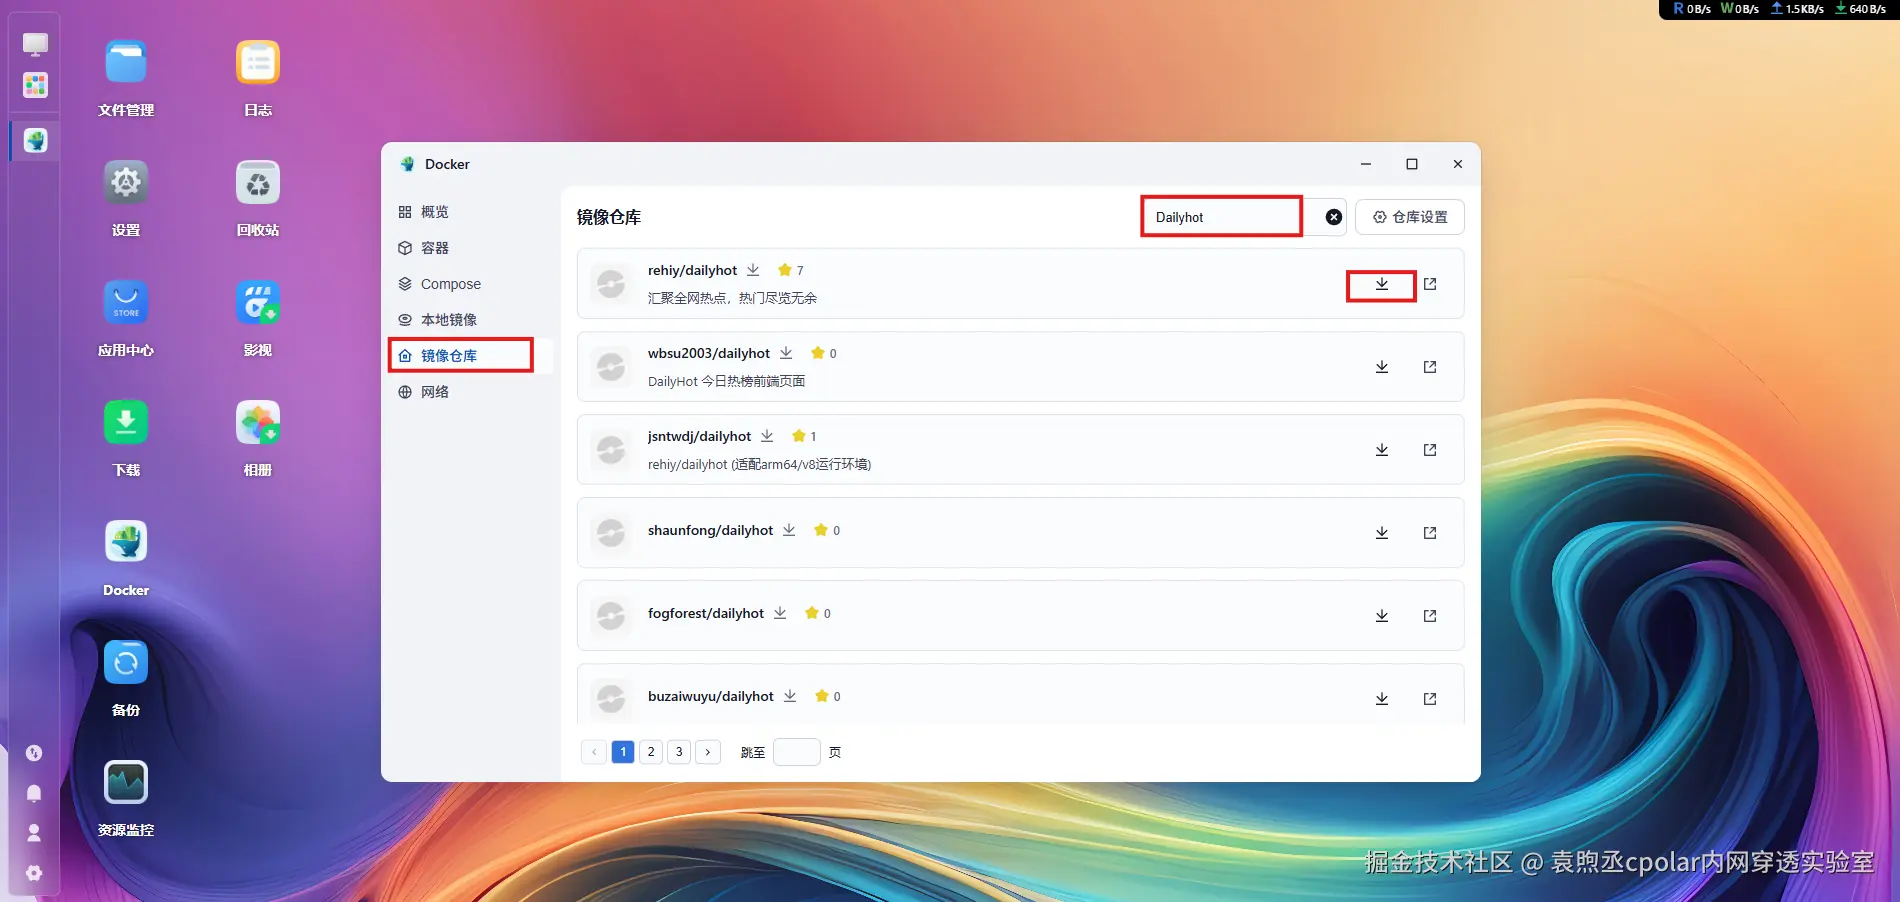This screenshot has height=902, width=1900.
Task: Focus the 跳至 page number field
Action: 797,752
